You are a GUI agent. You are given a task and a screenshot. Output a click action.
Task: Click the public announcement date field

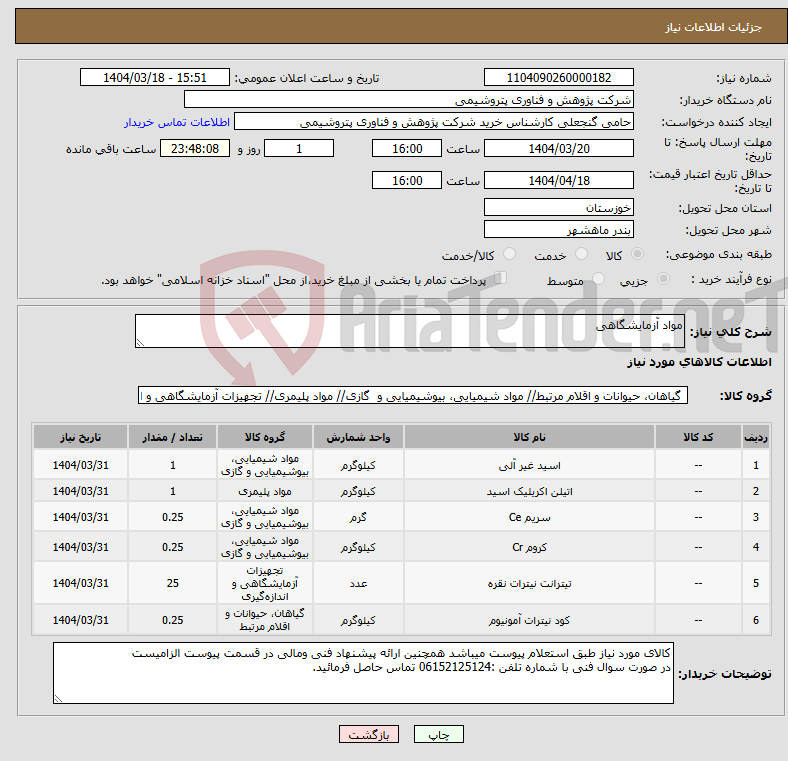tap(155, 78)
